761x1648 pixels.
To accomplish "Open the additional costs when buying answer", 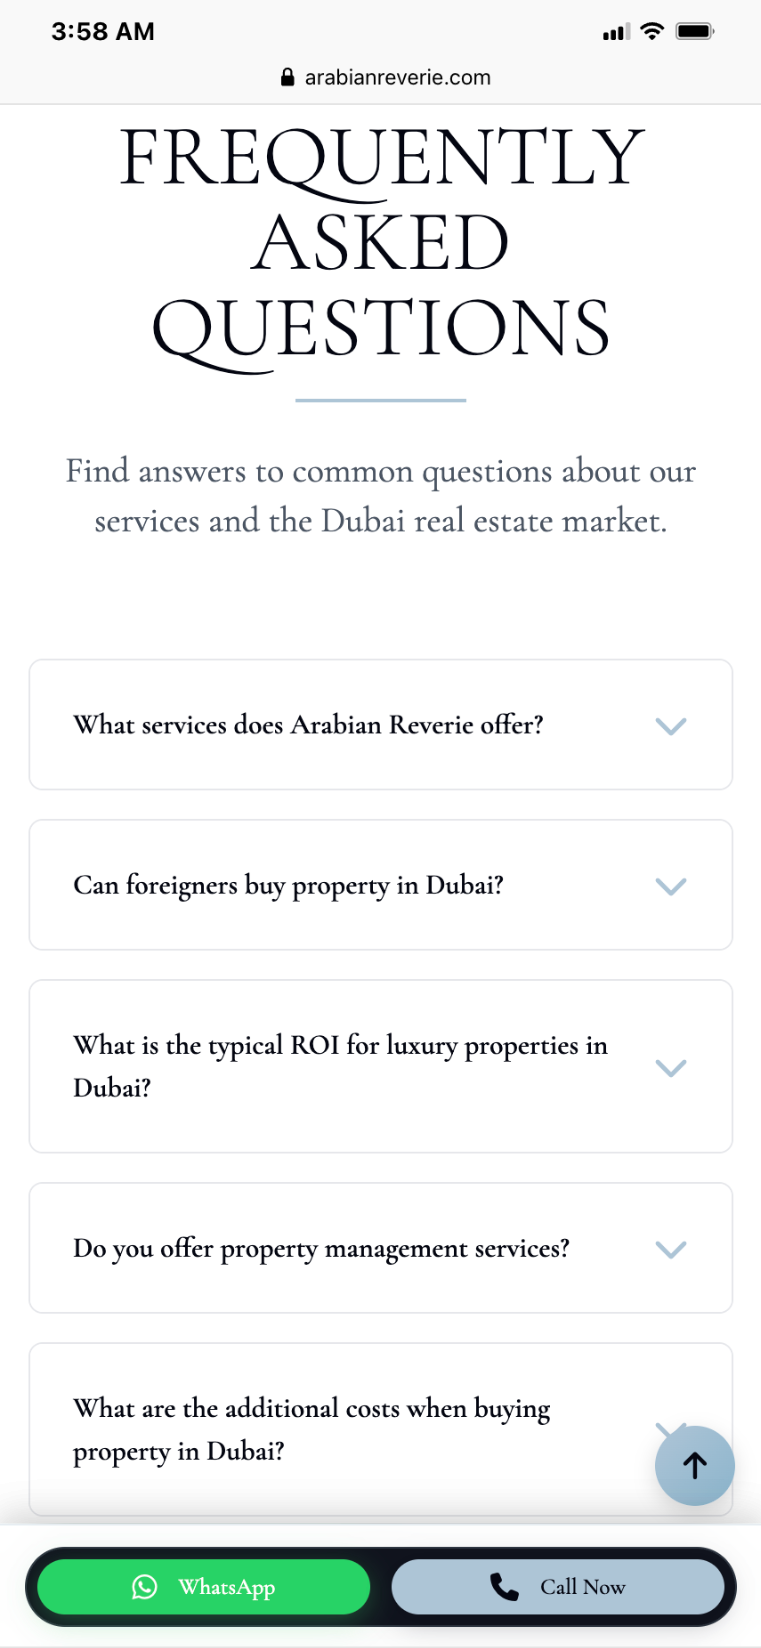I will click(311, 1429).
